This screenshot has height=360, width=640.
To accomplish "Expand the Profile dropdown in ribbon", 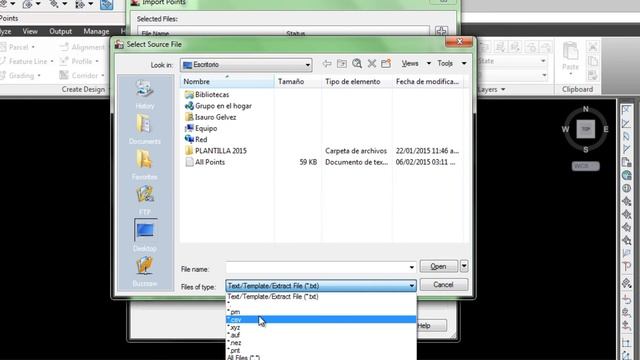I will (x=97, y=62).
